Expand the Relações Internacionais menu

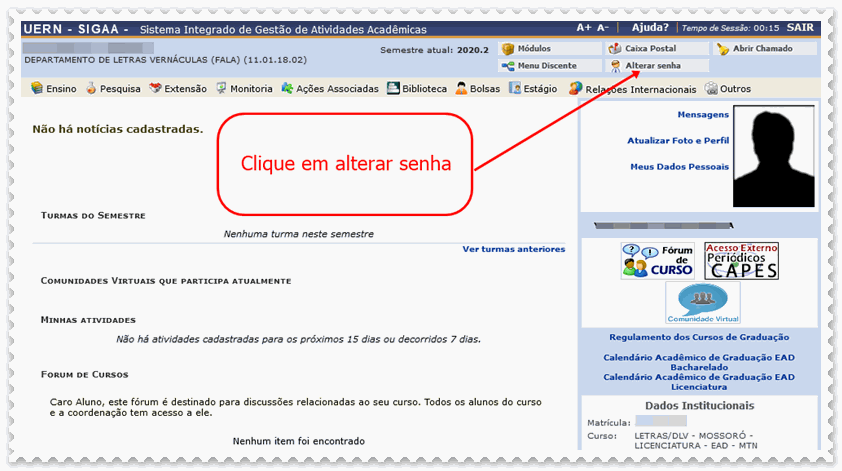pos(619,89)
